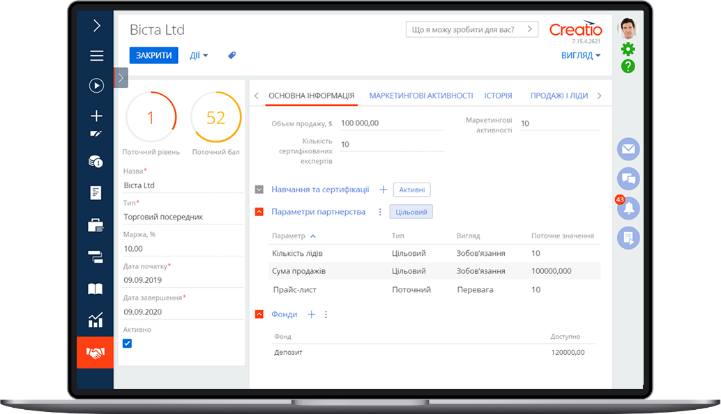Click the Маржа % field

click(x=183, y=248)
